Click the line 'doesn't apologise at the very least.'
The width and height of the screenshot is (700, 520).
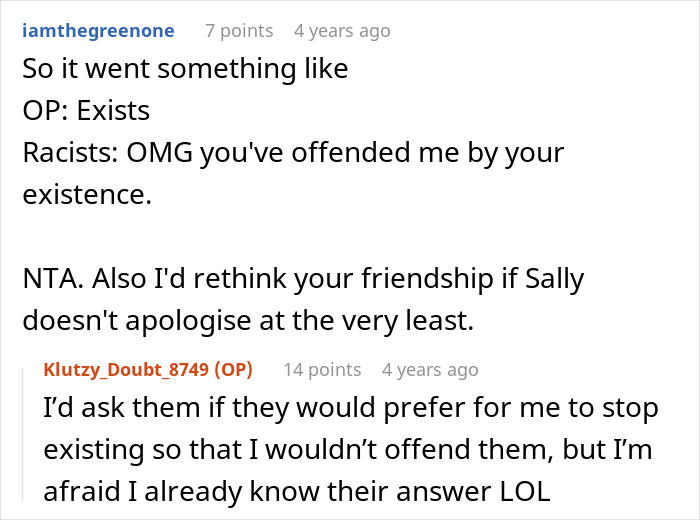coord(248,321)
